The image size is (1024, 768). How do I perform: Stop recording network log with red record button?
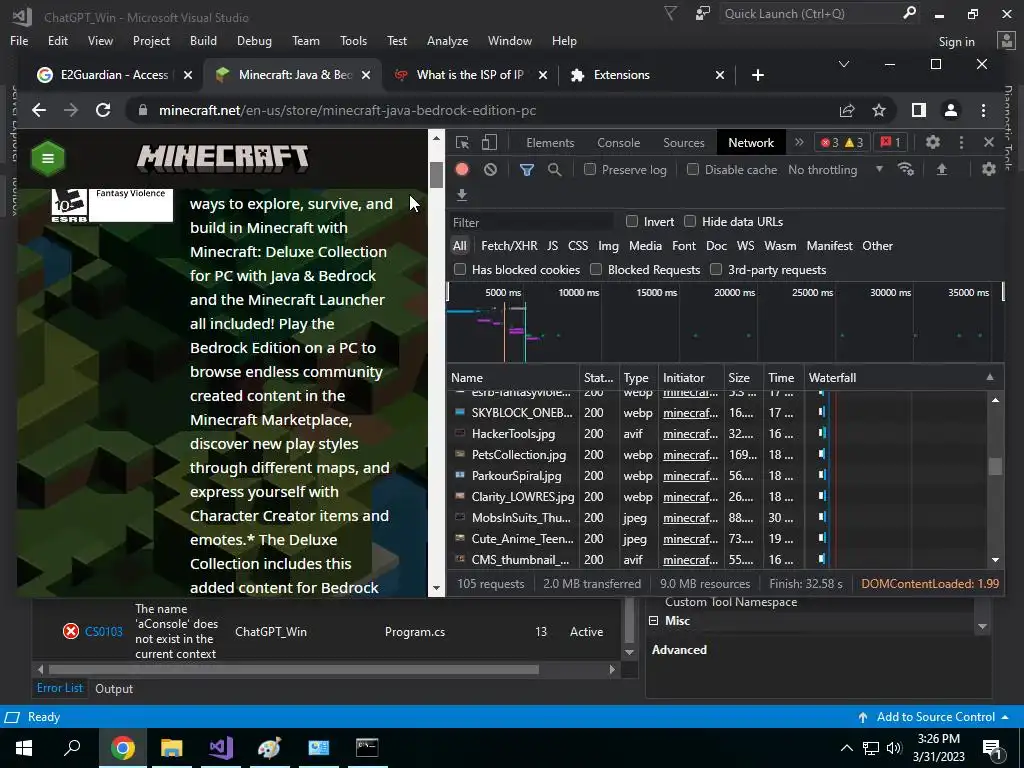tap(462, 169)
